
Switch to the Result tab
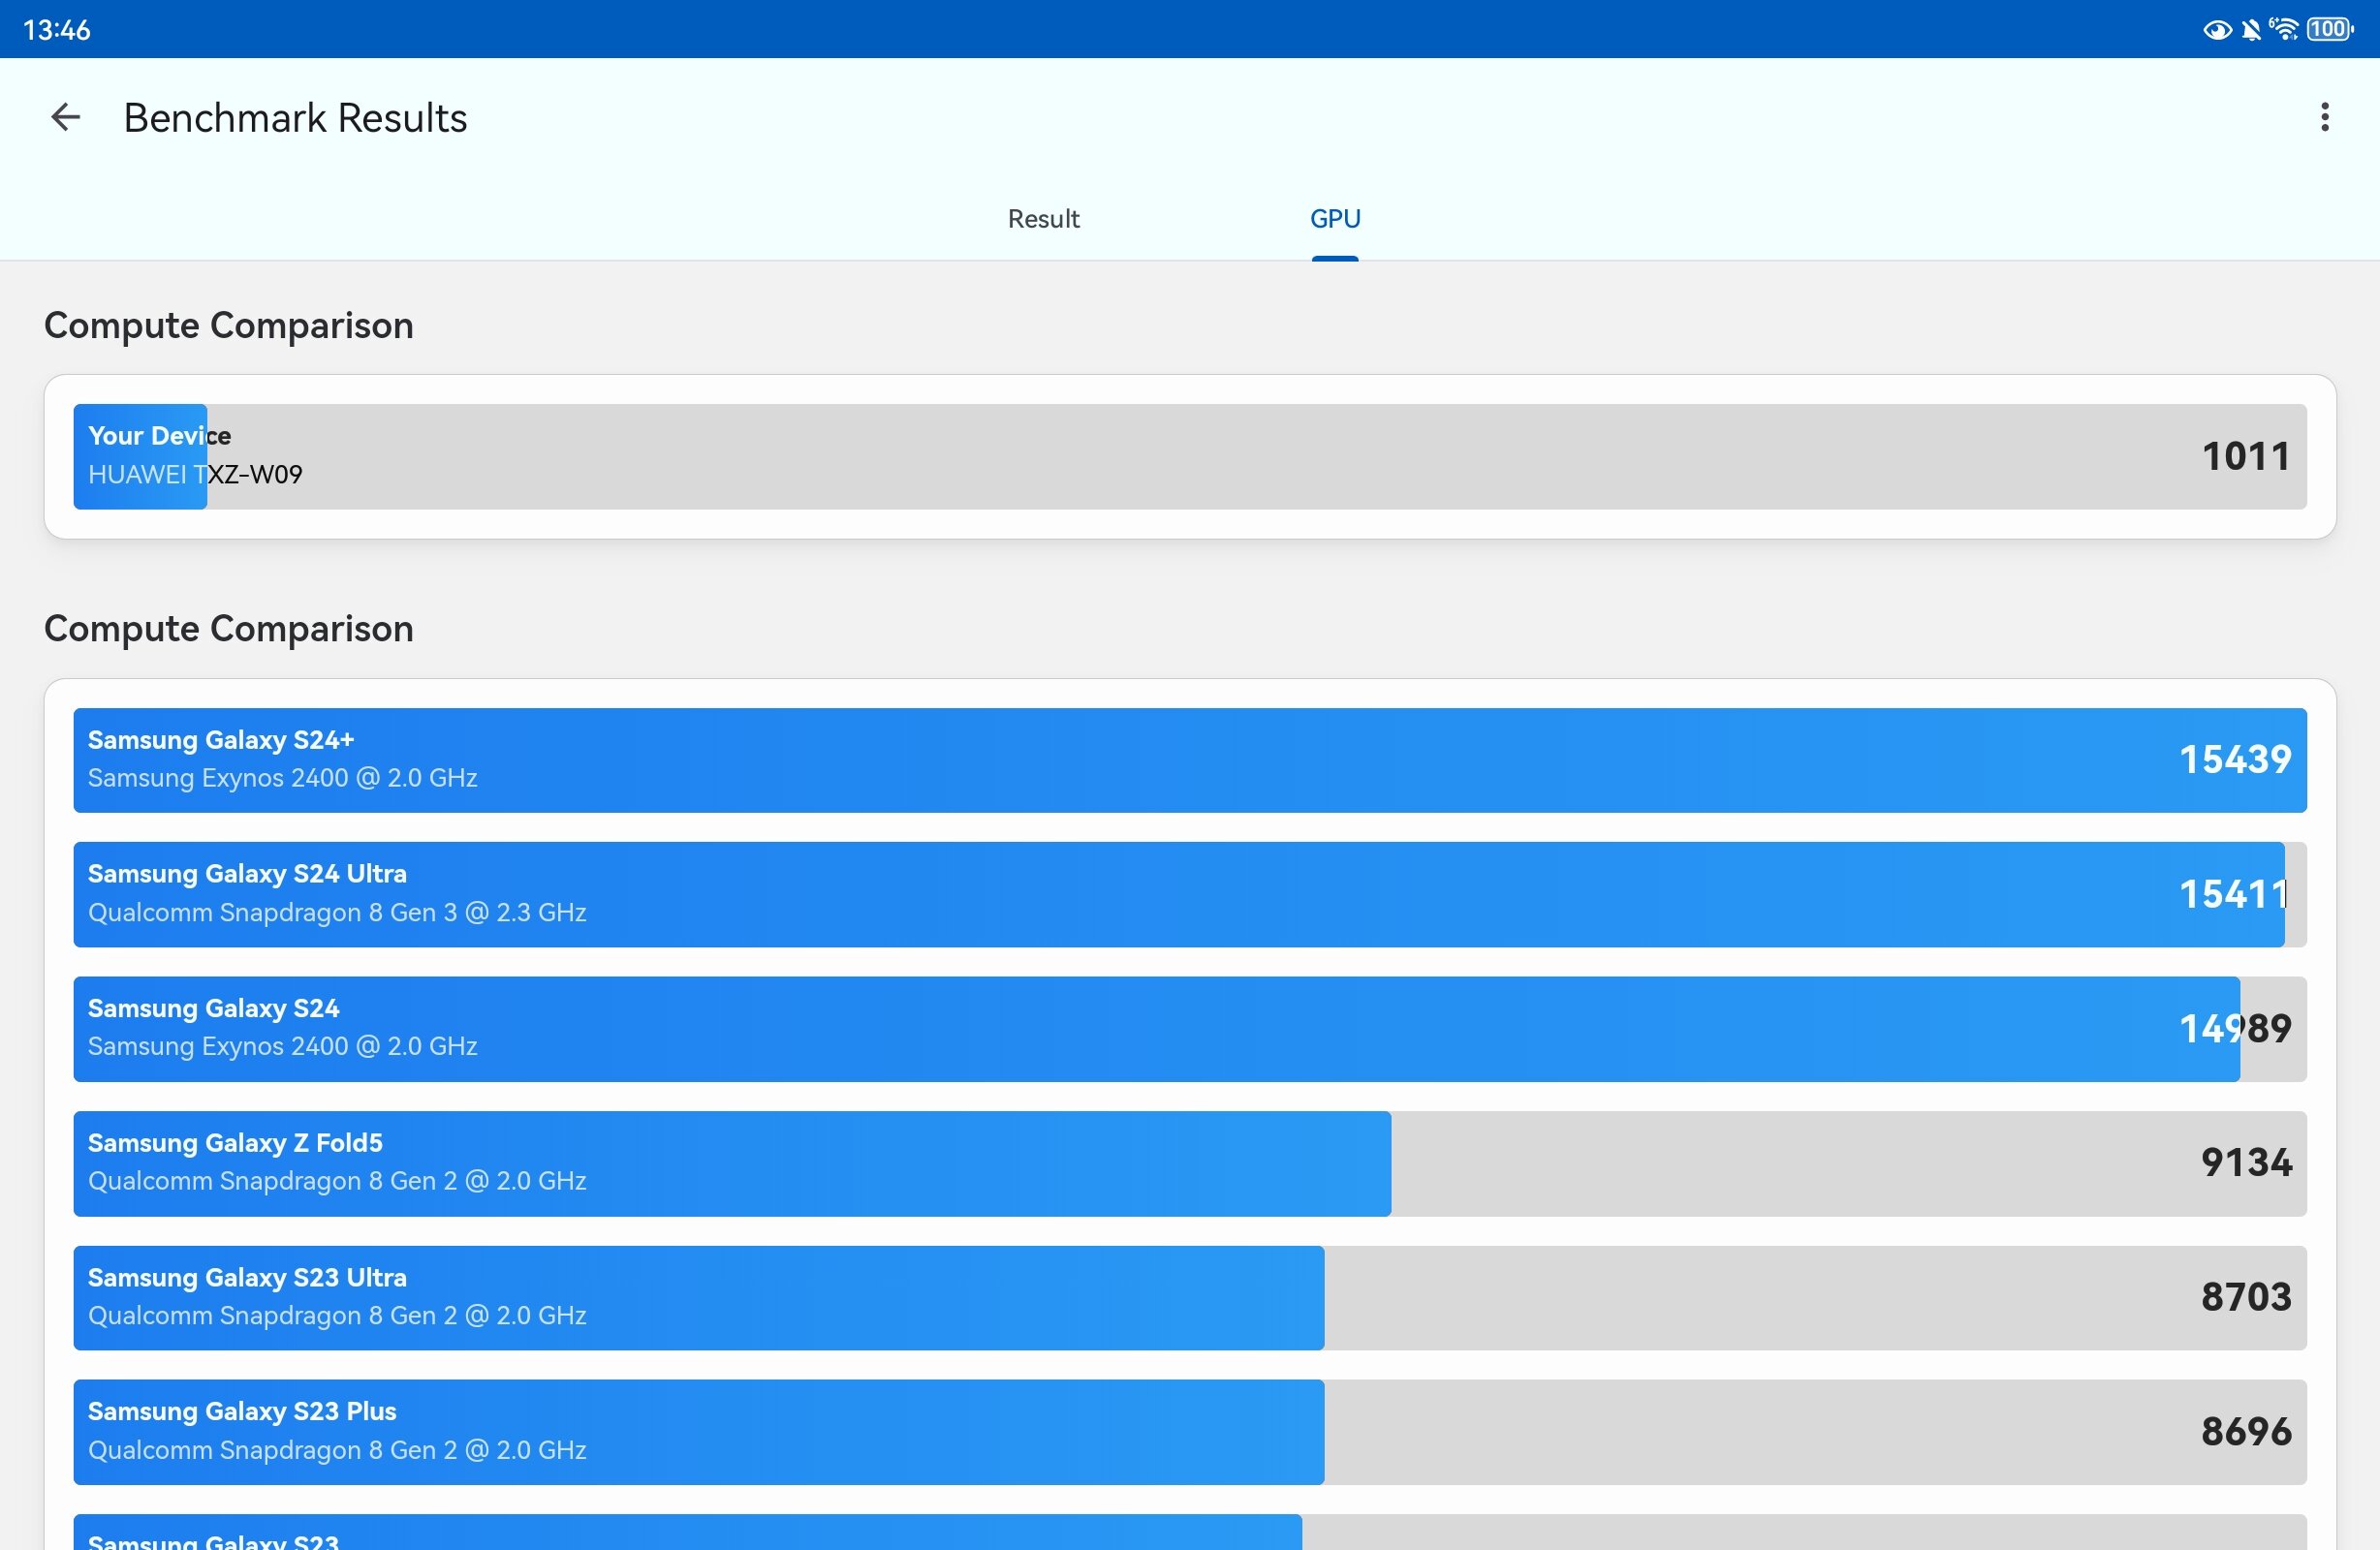pos(1043,218)
